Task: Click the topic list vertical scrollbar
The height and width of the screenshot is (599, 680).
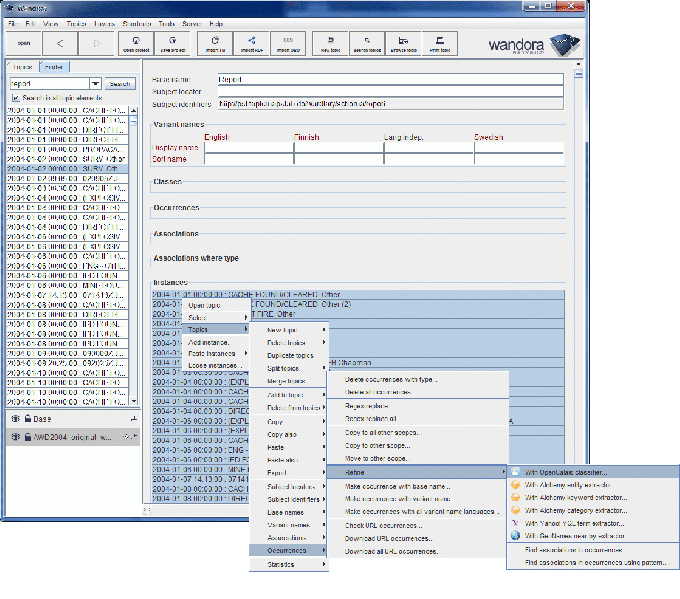Action: pyautogui.click(x=134, y=250)
